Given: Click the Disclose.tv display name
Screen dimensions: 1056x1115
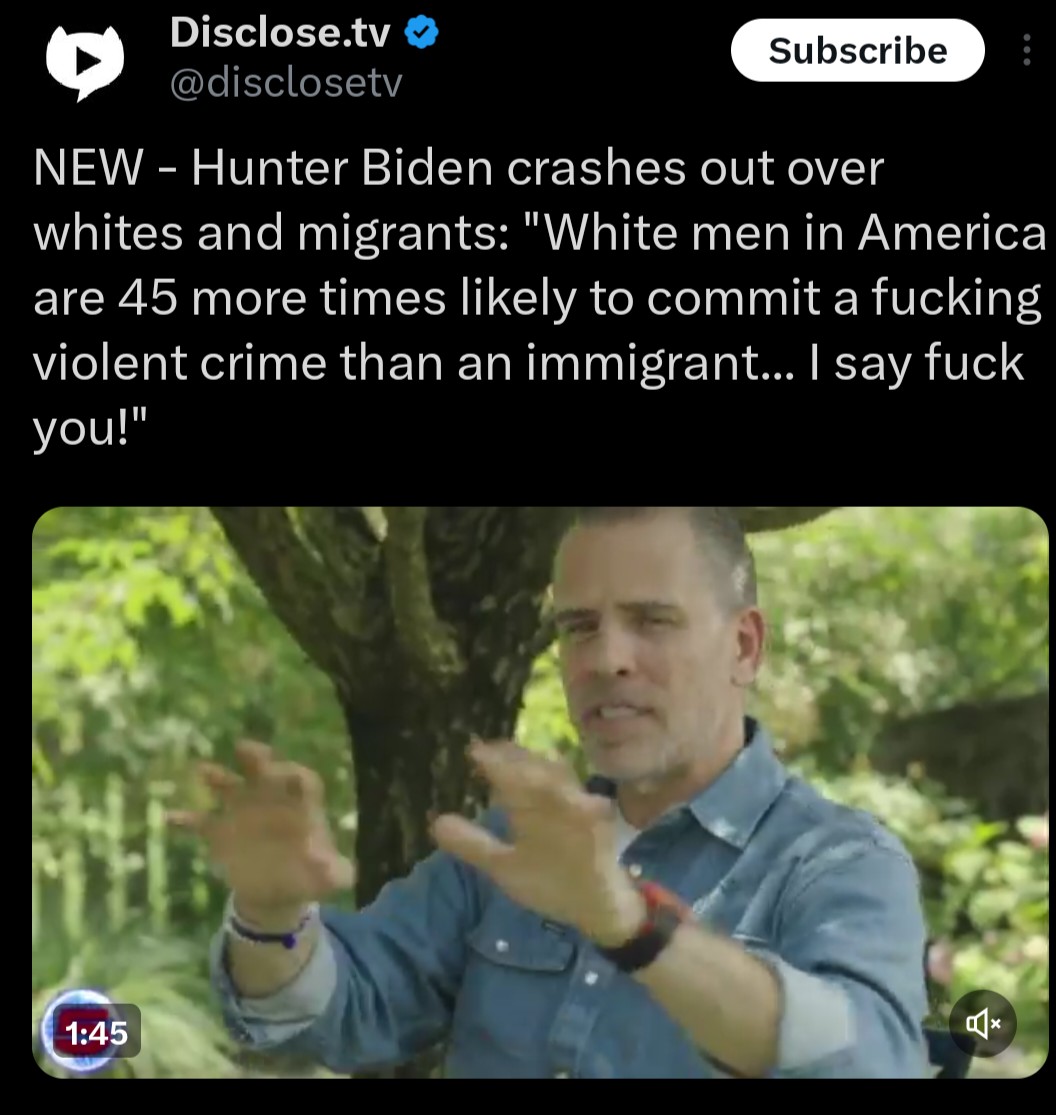Looking at the screenshot, I should pyautogui.click(x=280, y=33).
